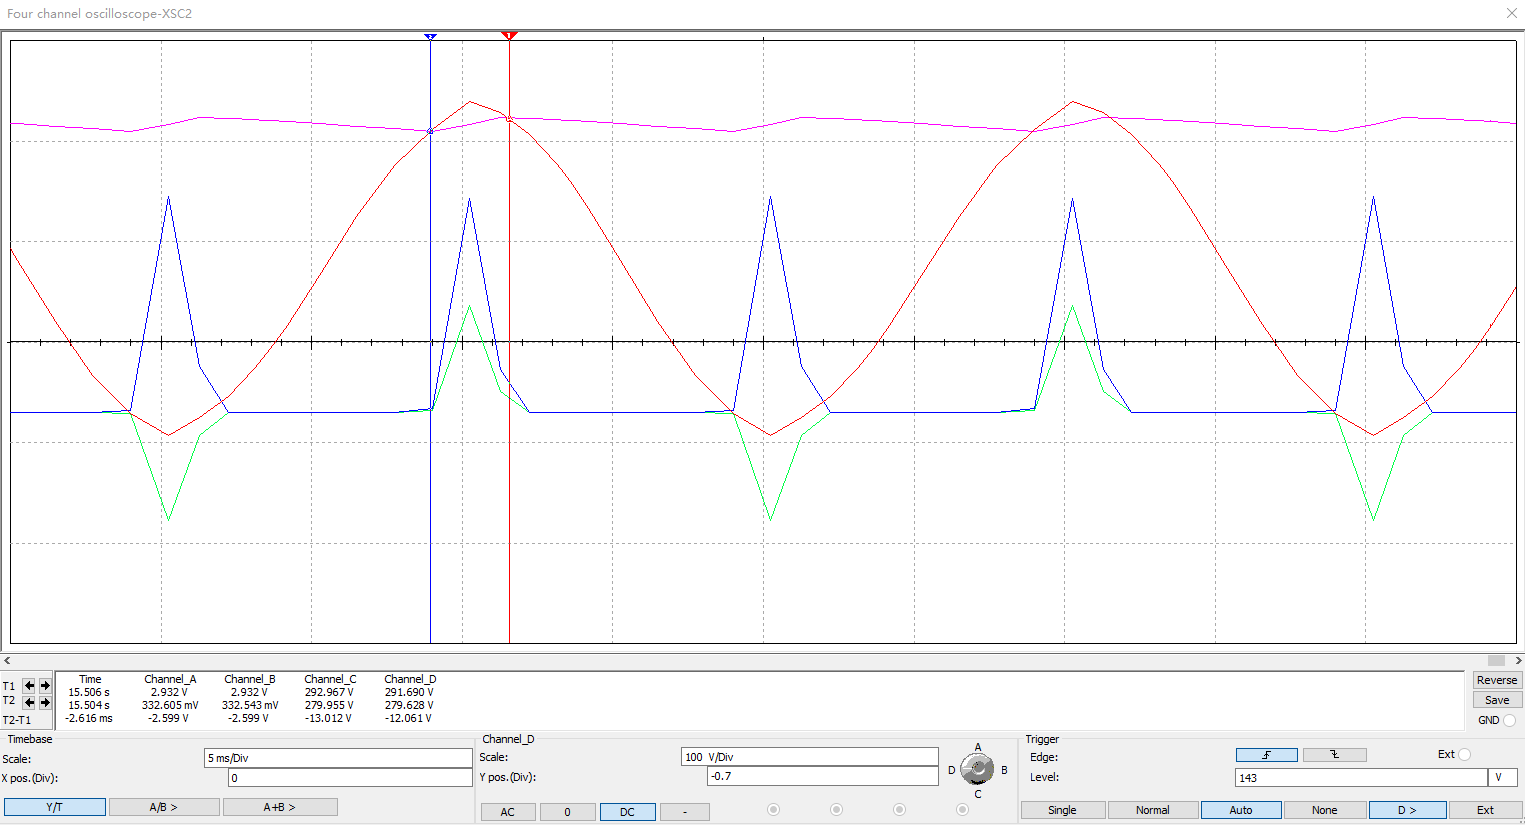
Task: Click the channel selector rotary knob
Action: coord(977,769)
